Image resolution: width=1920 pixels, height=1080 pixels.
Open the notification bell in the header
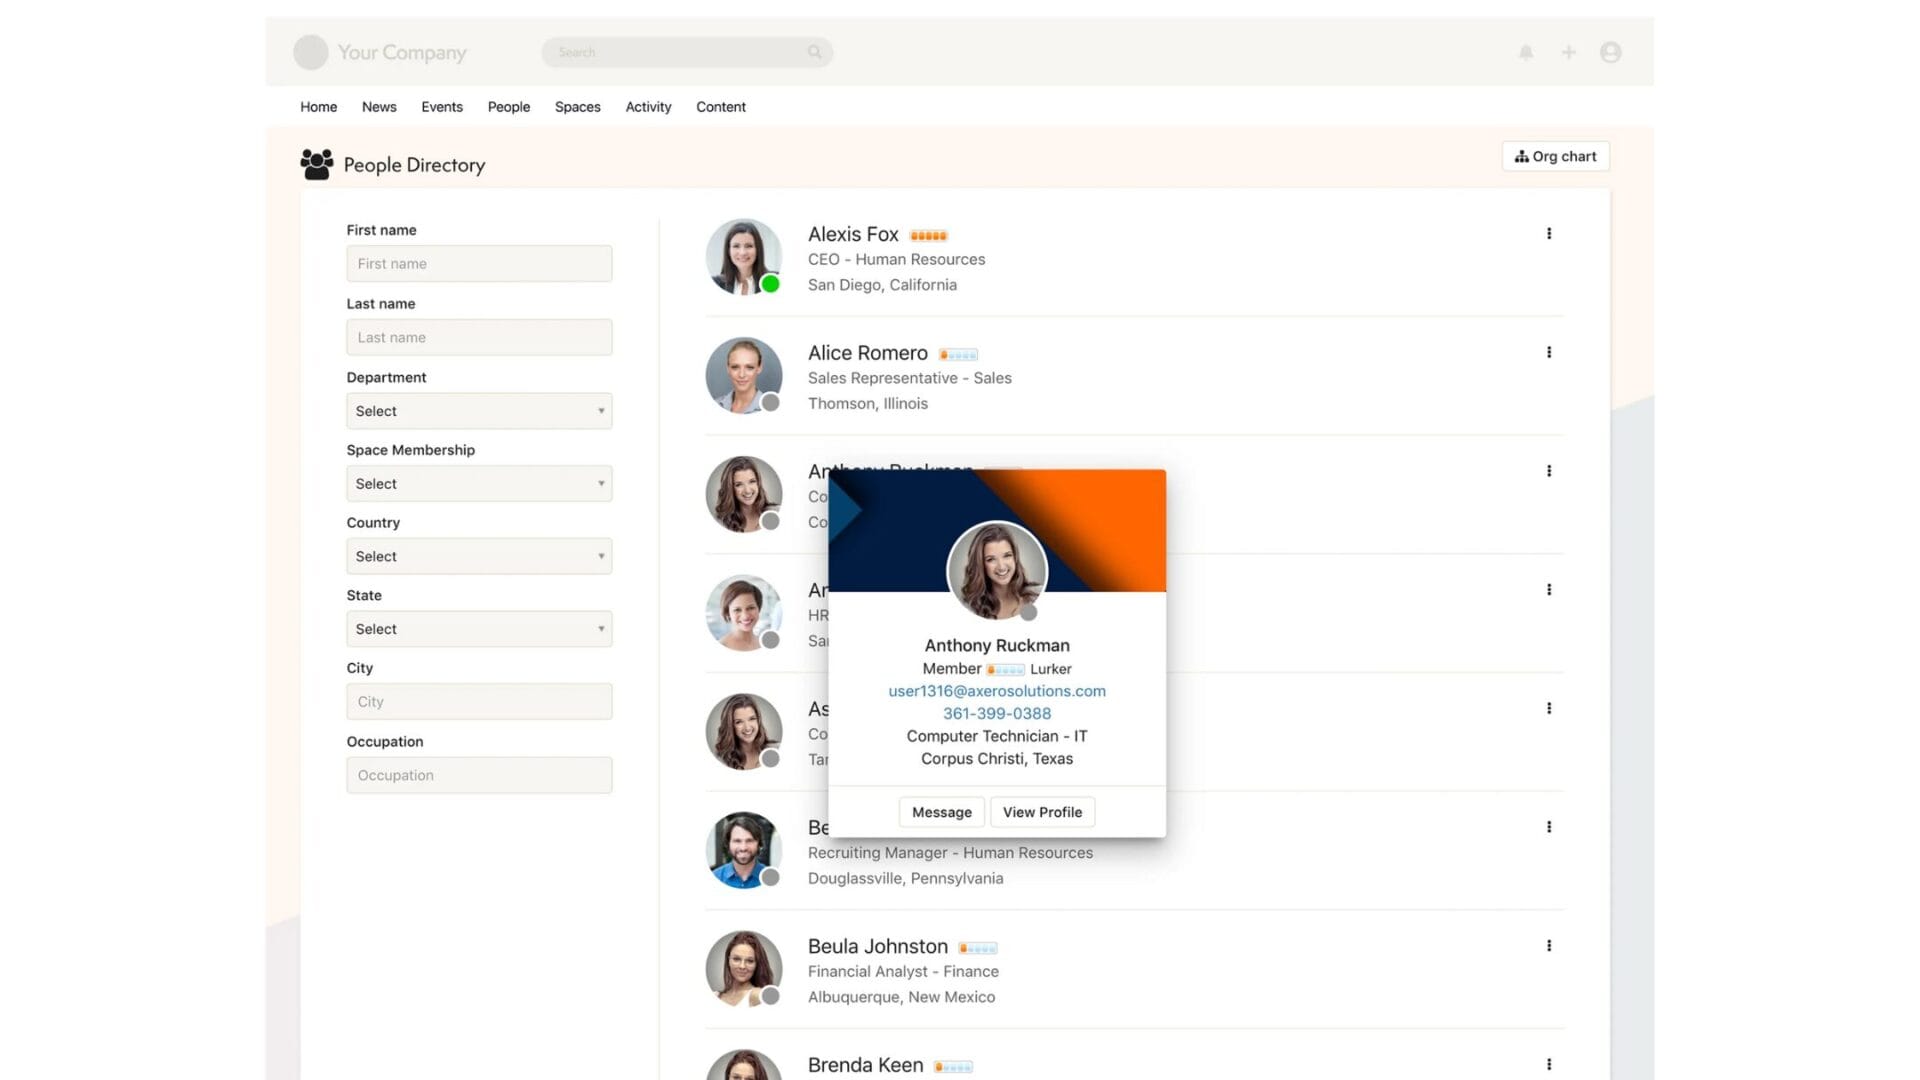[x=1526, y=52]
